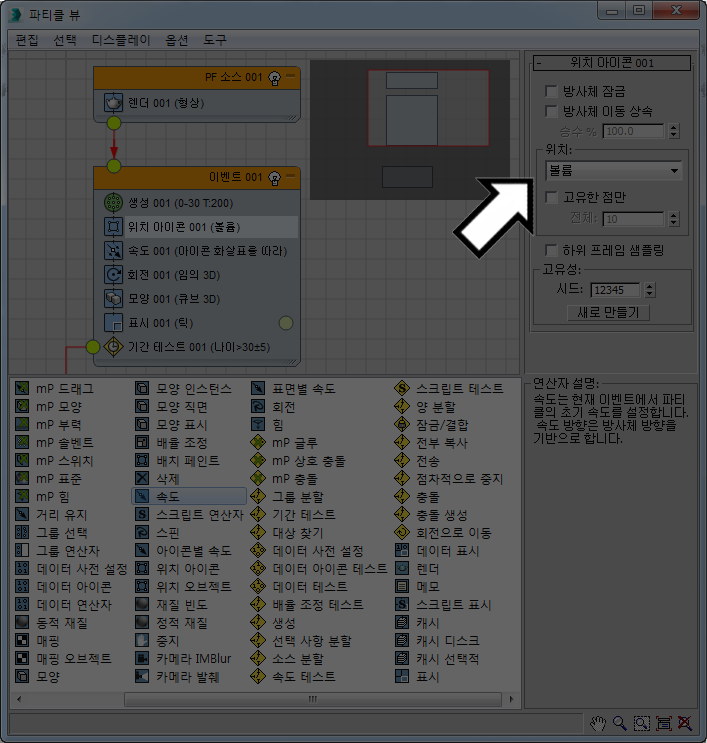
Task: Toggle the 하위 프레임 샘플링 checkbox
Action: pos(551,250)
